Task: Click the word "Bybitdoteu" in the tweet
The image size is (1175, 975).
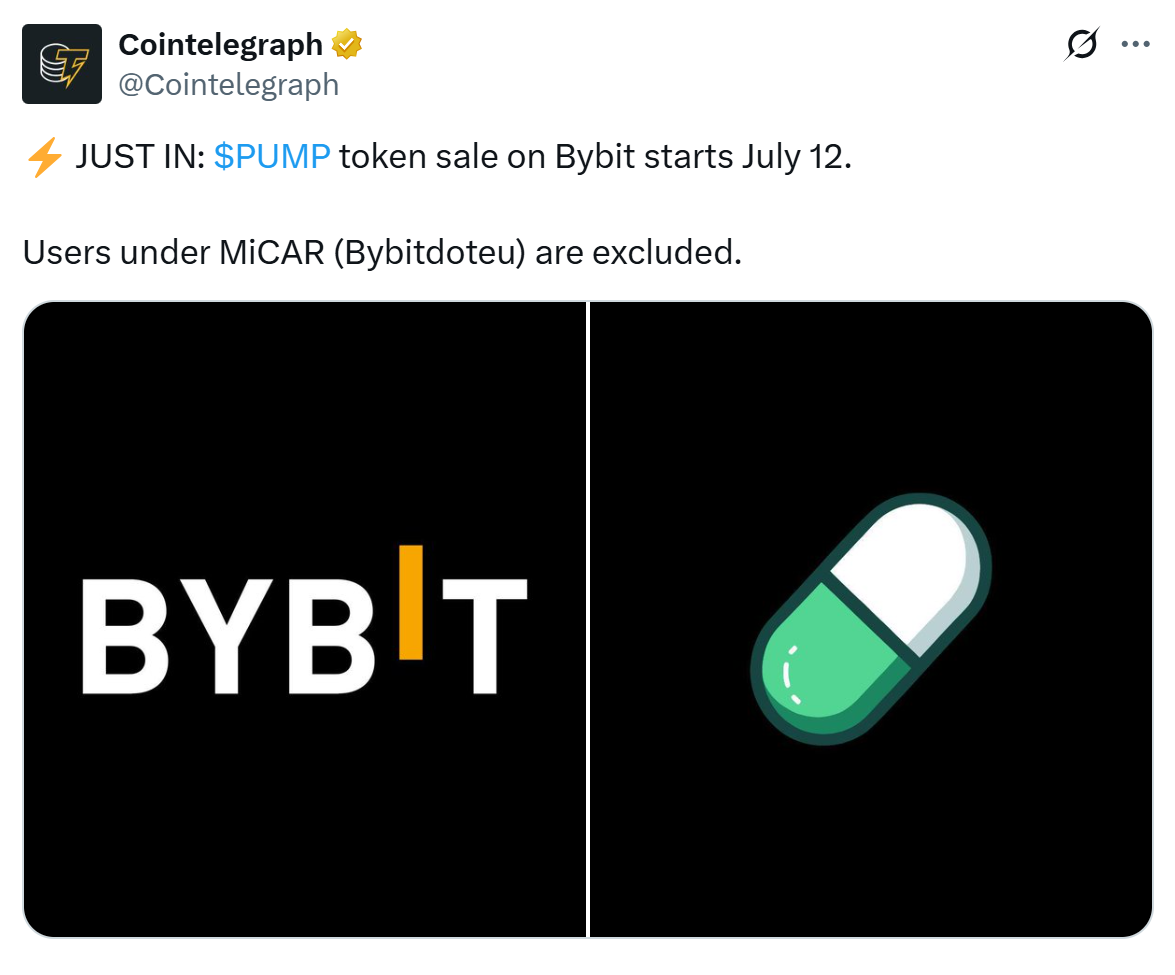Action: (x=429, y=252)
